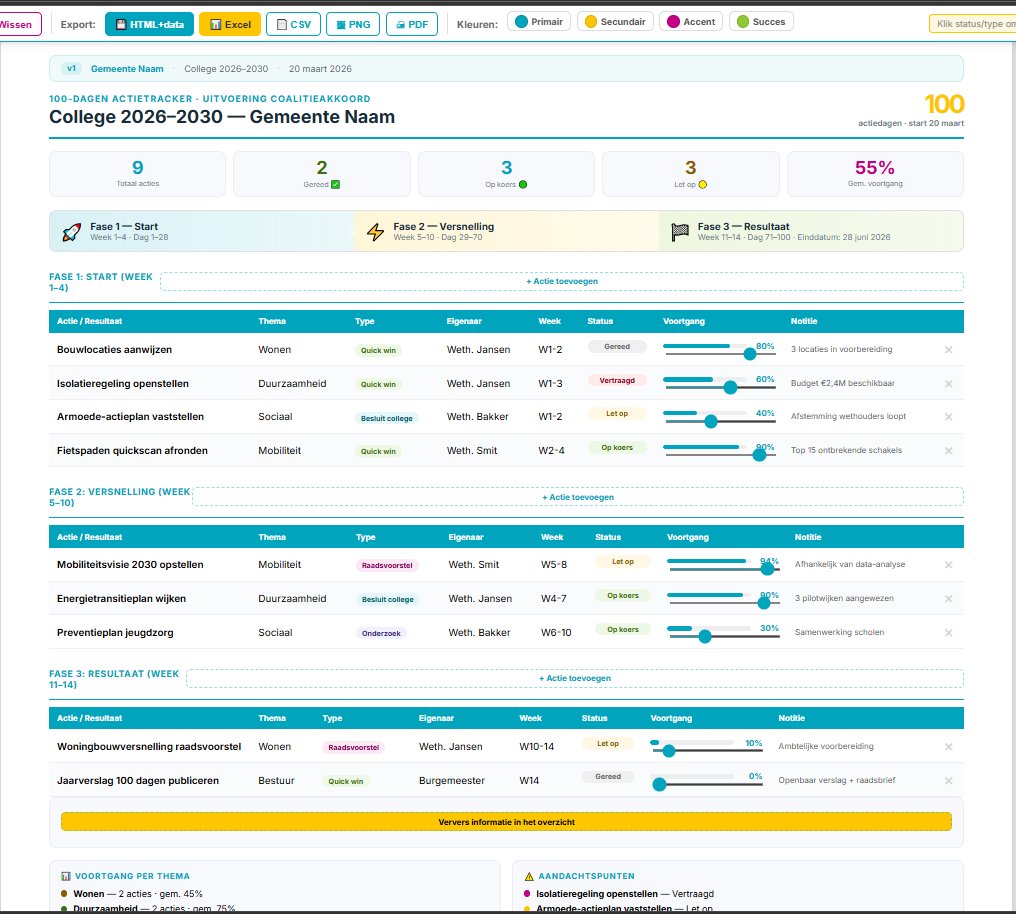Image resolution: width=1016 pixels, height=914 pixels.
Task: Export the data as CSV
Action: click(293, 23)
